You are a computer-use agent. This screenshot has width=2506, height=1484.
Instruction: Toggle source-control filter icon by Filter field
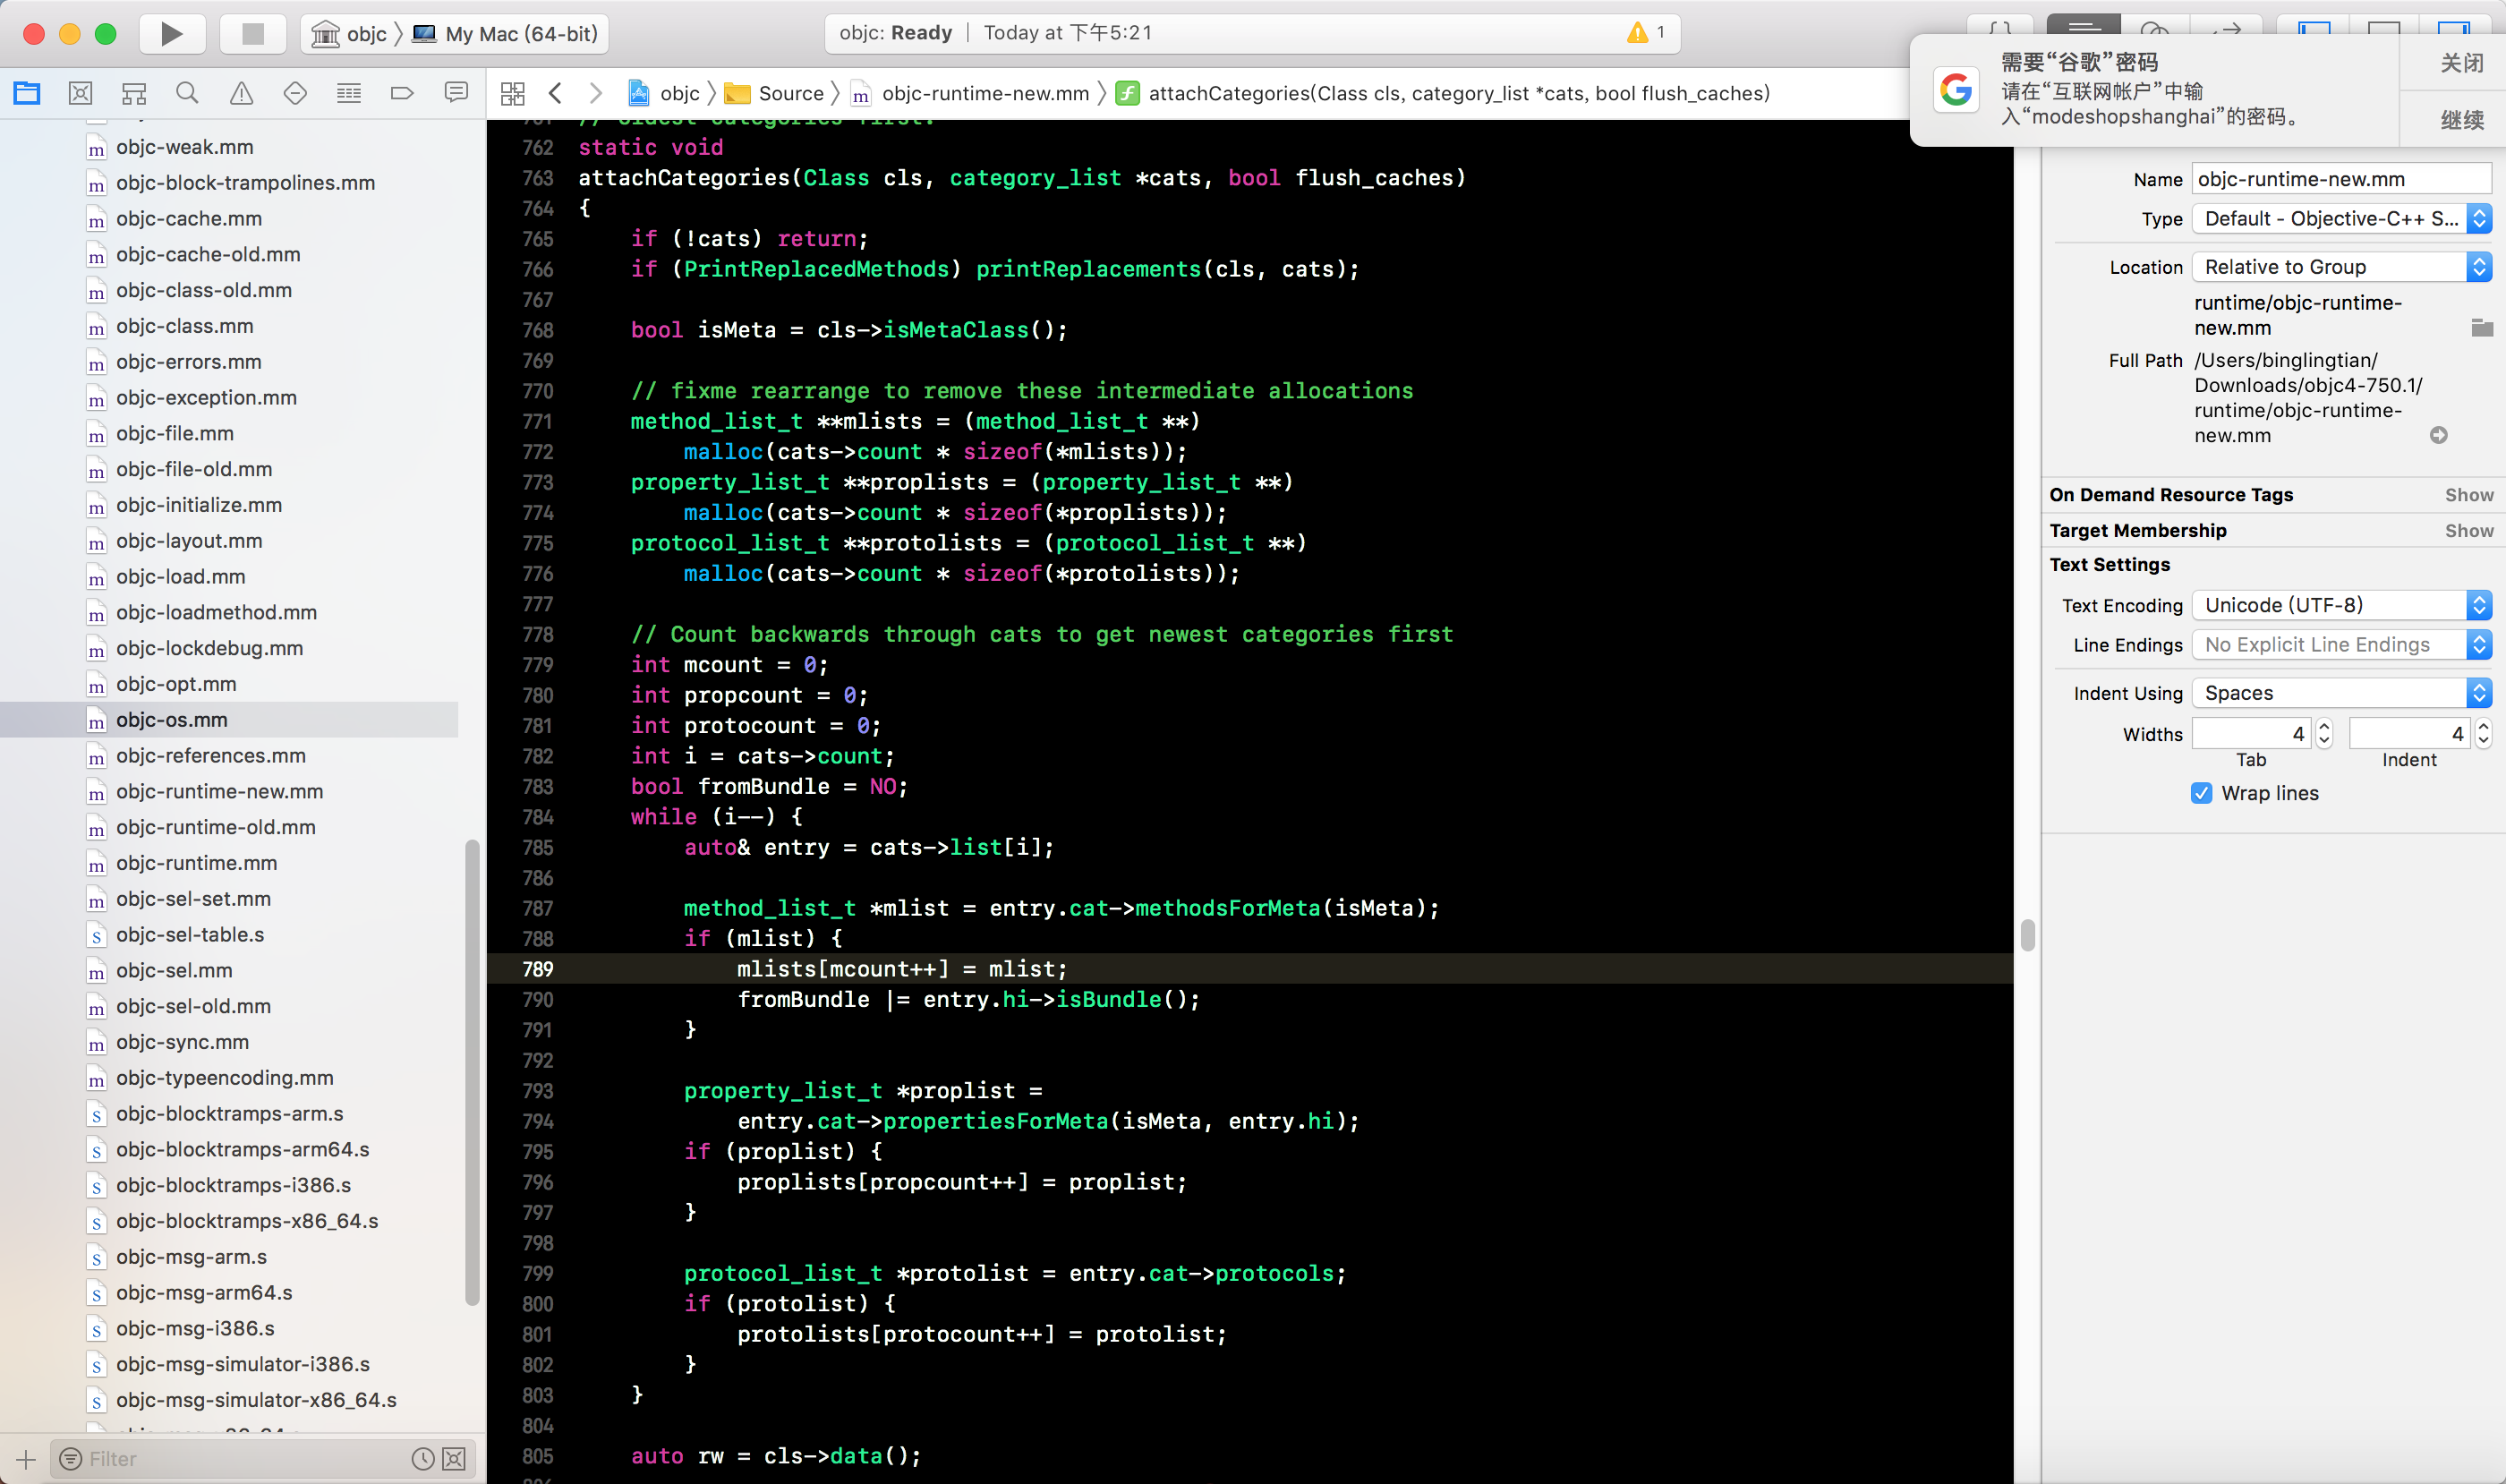454,1459
